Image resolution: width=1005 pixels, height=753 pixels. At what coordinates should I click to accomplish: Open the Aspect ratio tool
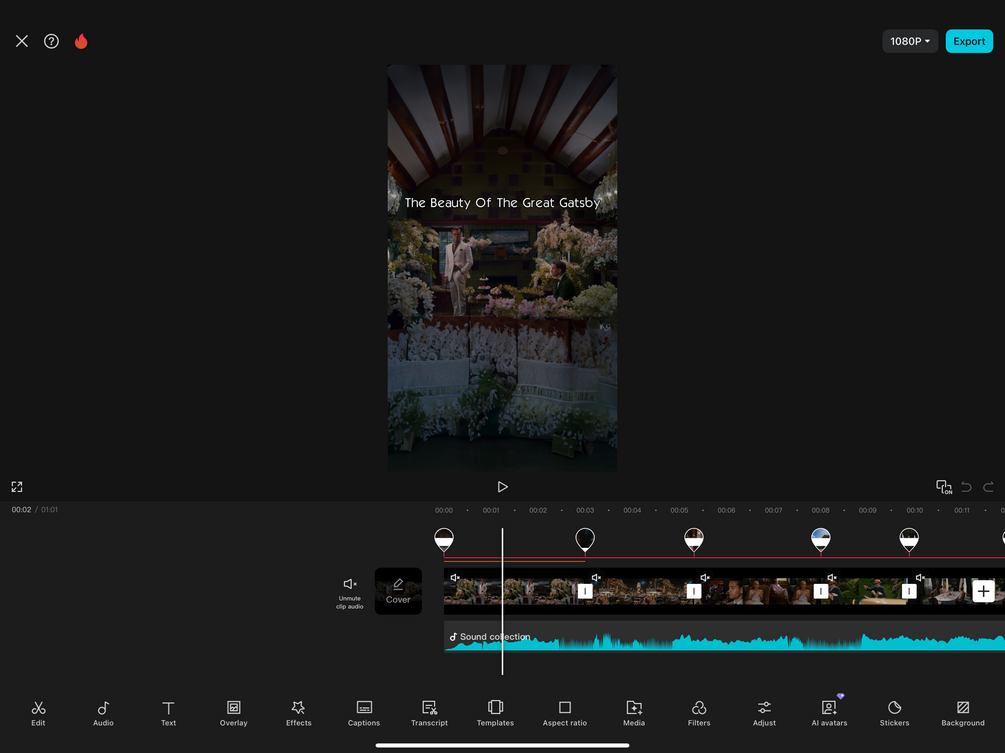[565, 713]
